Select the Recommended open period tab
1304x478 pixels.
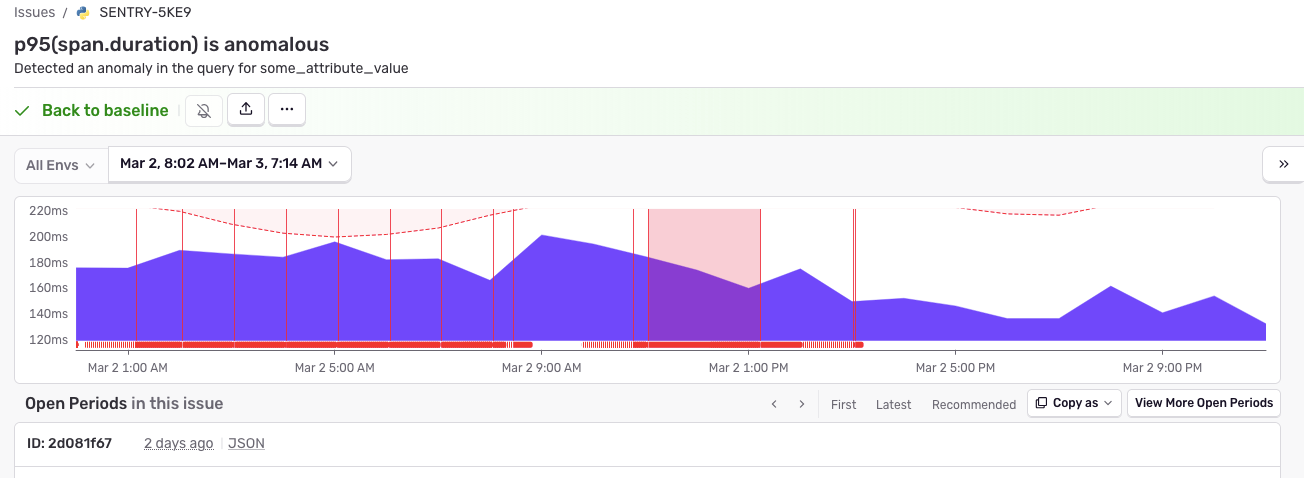[x=973, y=404]
